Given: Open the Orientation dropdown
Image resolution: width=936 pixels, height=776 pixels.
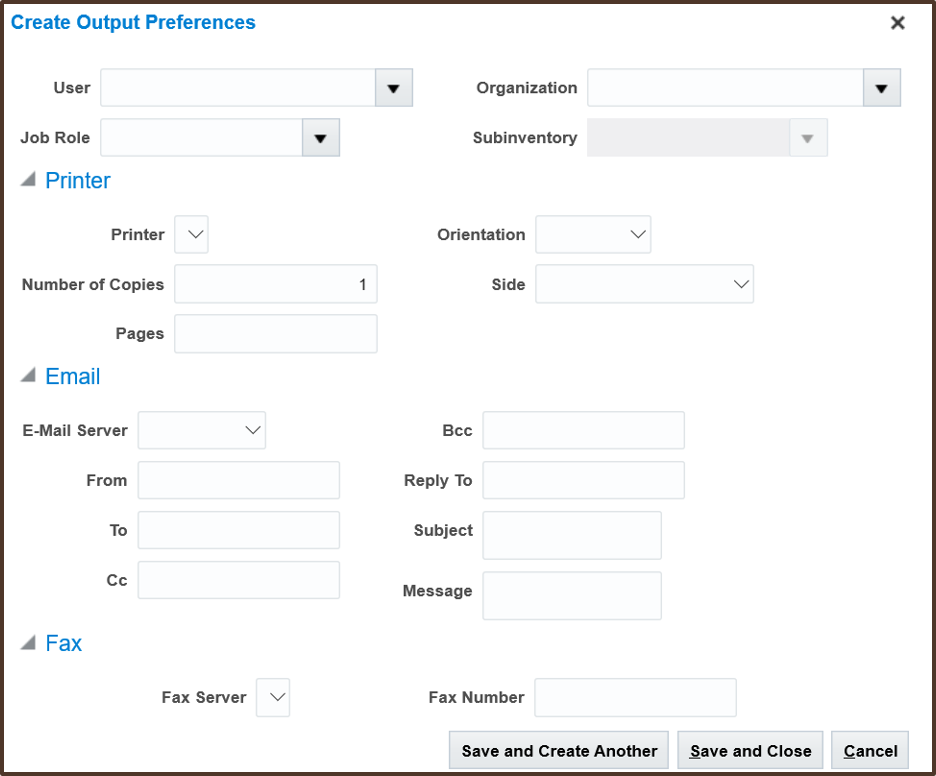Looking at the screenshot, I should pyautogui.click(x=594, y=235).
